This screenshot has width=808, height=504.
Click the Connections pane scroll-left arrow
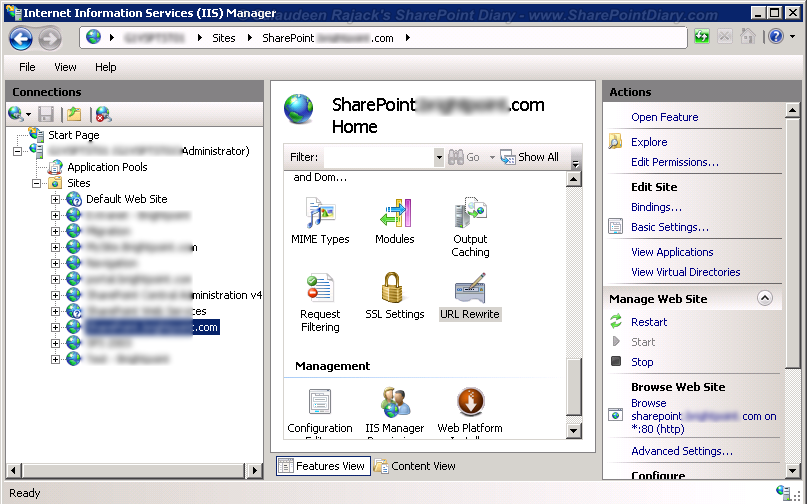[x=14, y=470]
